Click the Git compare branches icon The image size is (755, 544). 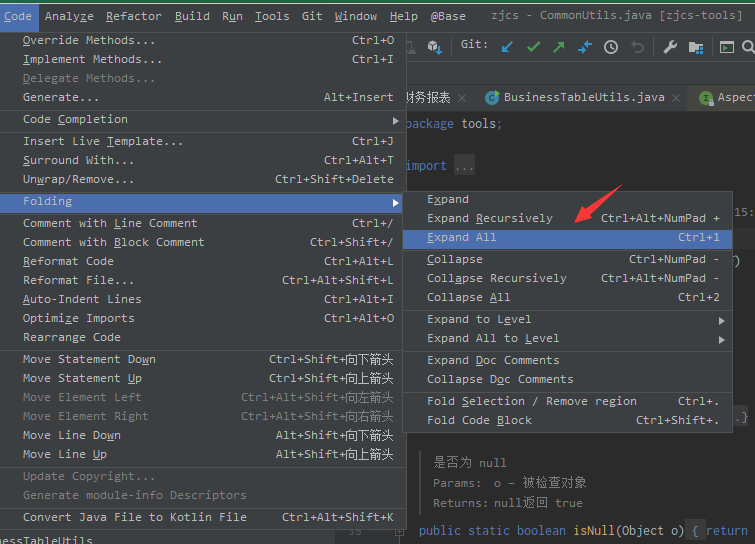(585, 47)
